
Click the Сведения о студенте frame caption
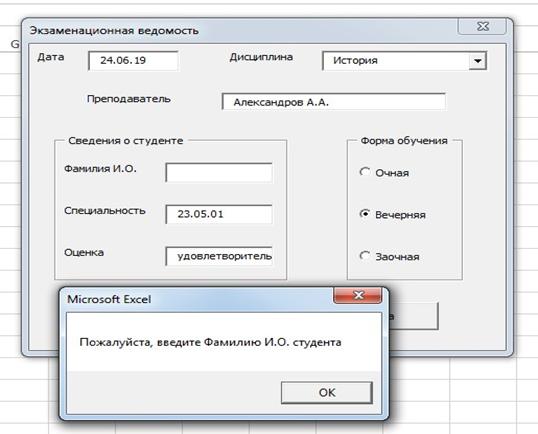[126, 141]
